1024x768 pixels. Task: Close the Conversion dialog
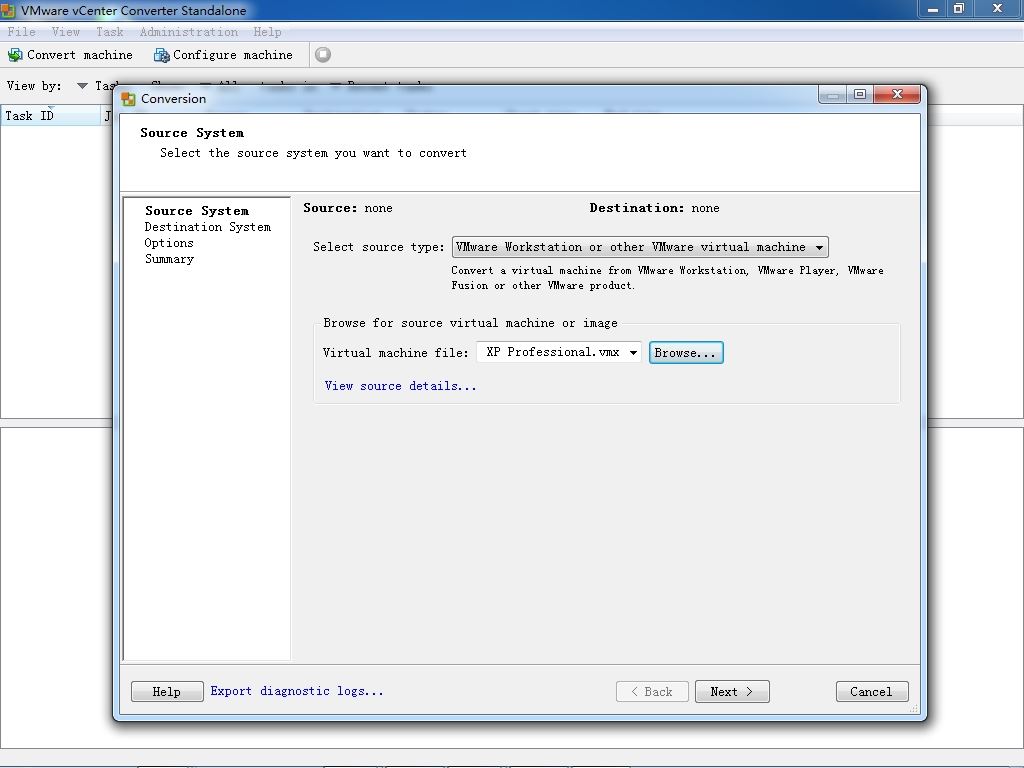tap(897, 95)
